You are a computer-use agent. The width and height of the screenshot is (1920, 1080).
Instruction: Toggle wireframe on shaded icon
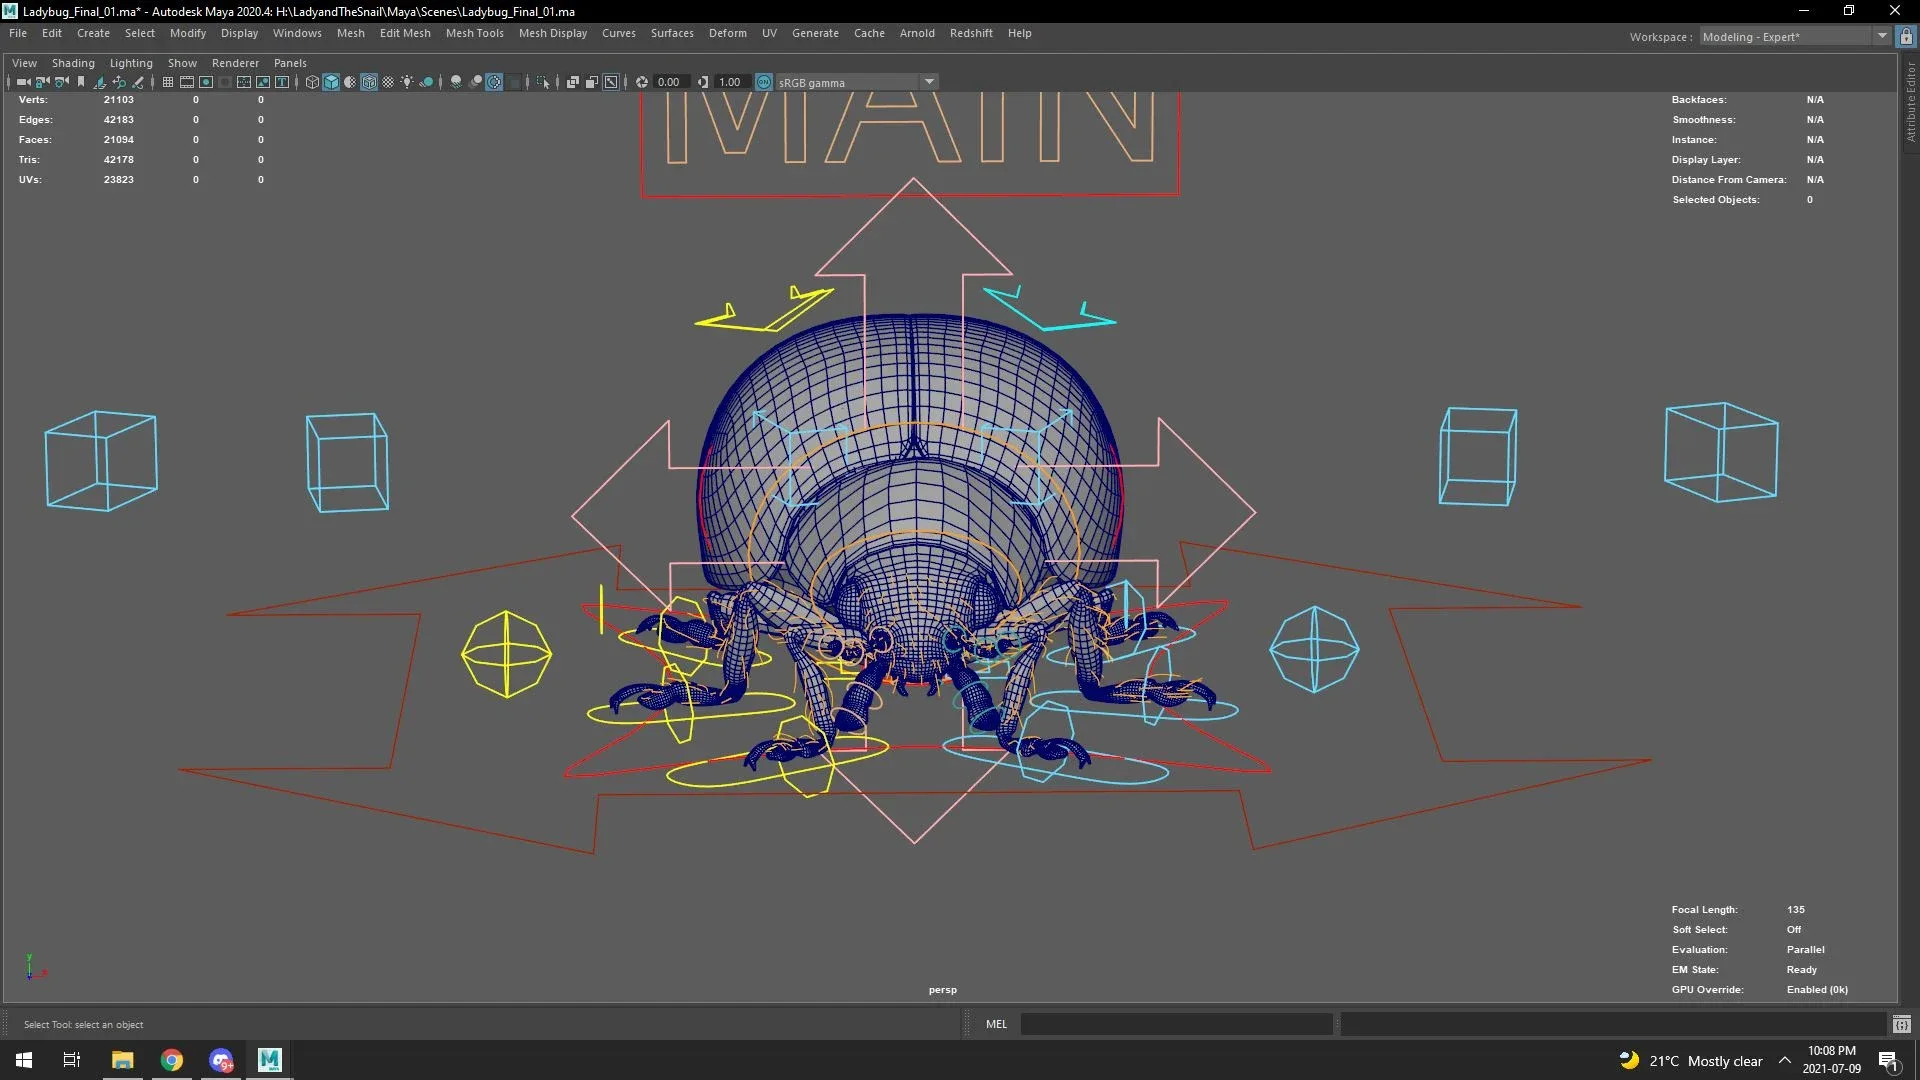point(369,82)
